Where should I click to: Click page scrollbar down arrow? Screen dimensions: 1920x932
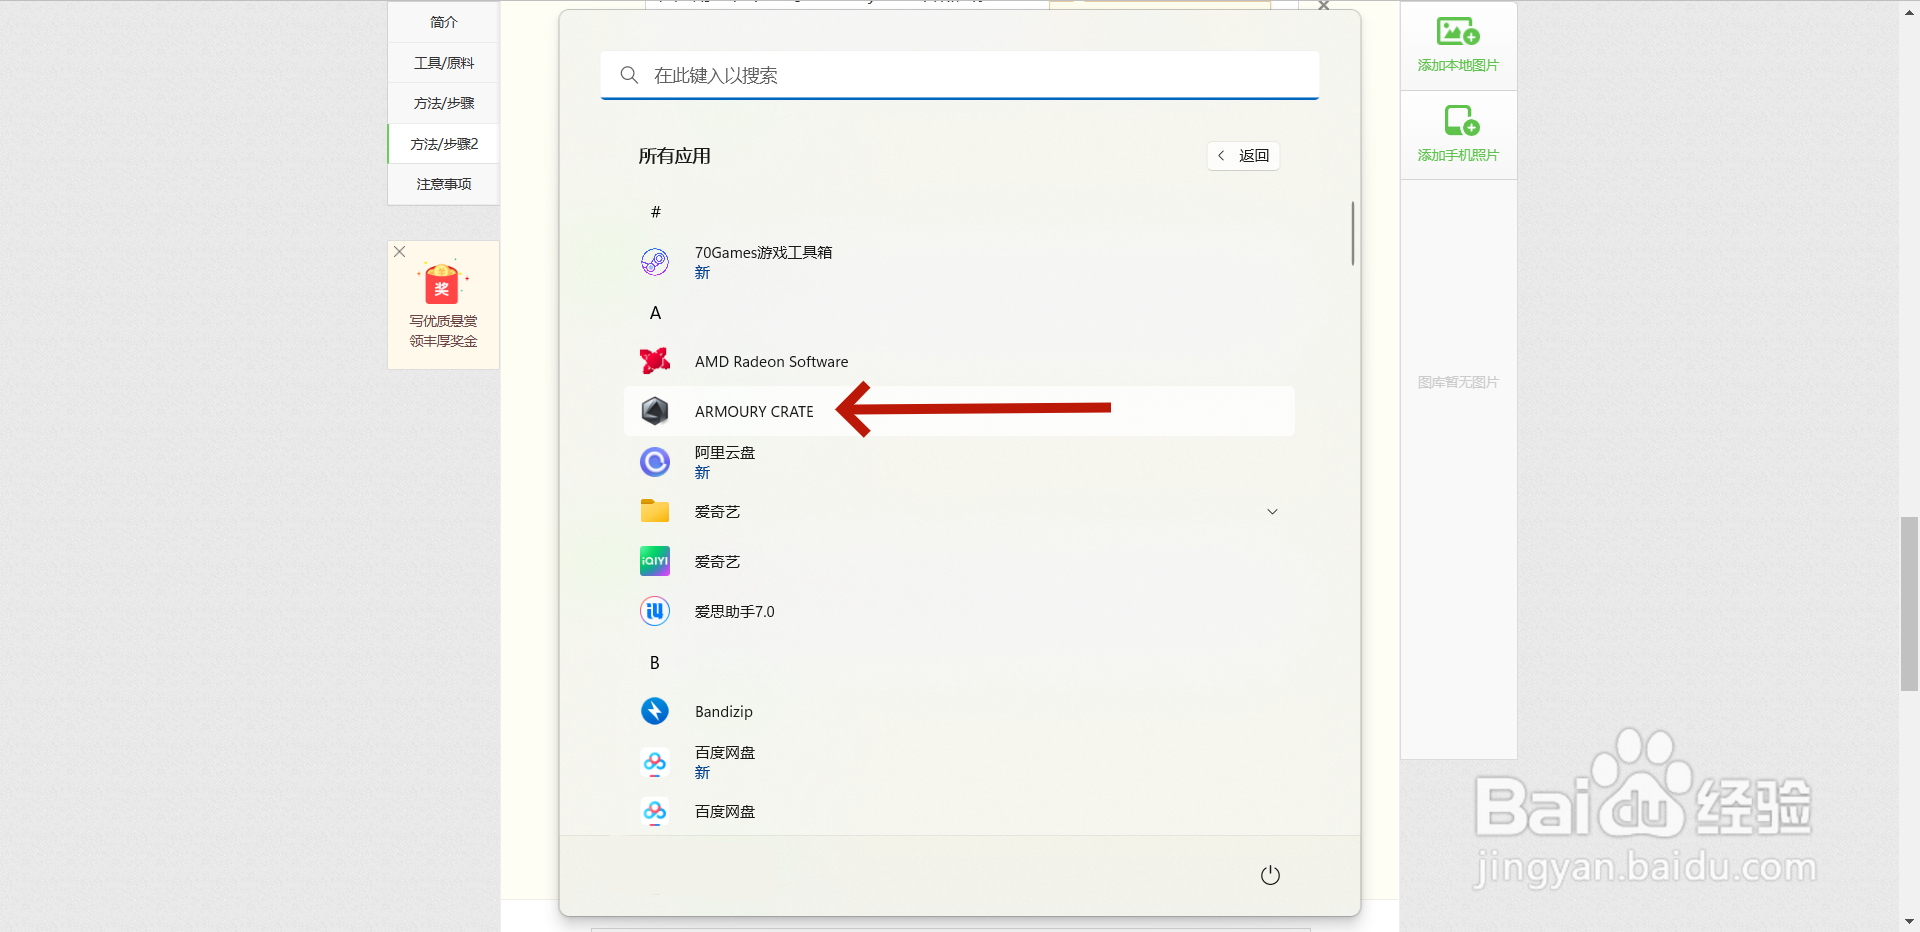(x=1909, y=922)
